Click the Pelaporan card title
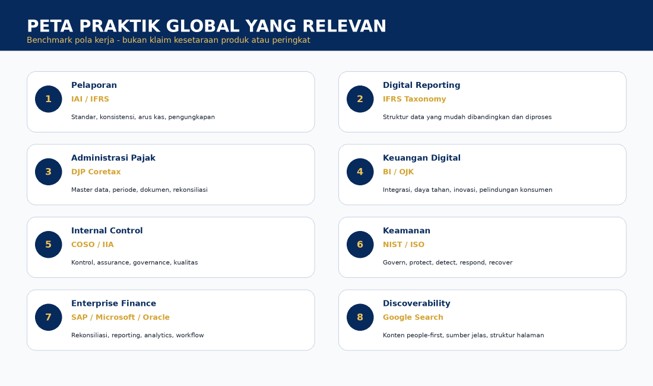 point(94,85)
